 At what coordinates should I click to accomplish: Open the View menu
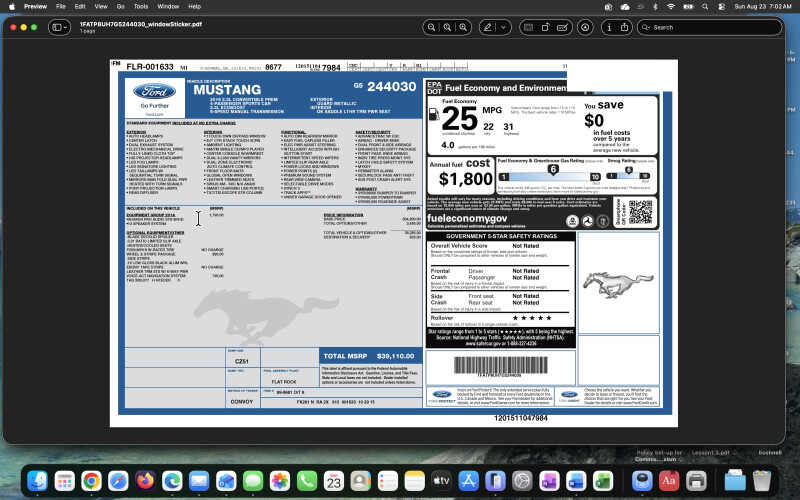click(x=101, y=7)
